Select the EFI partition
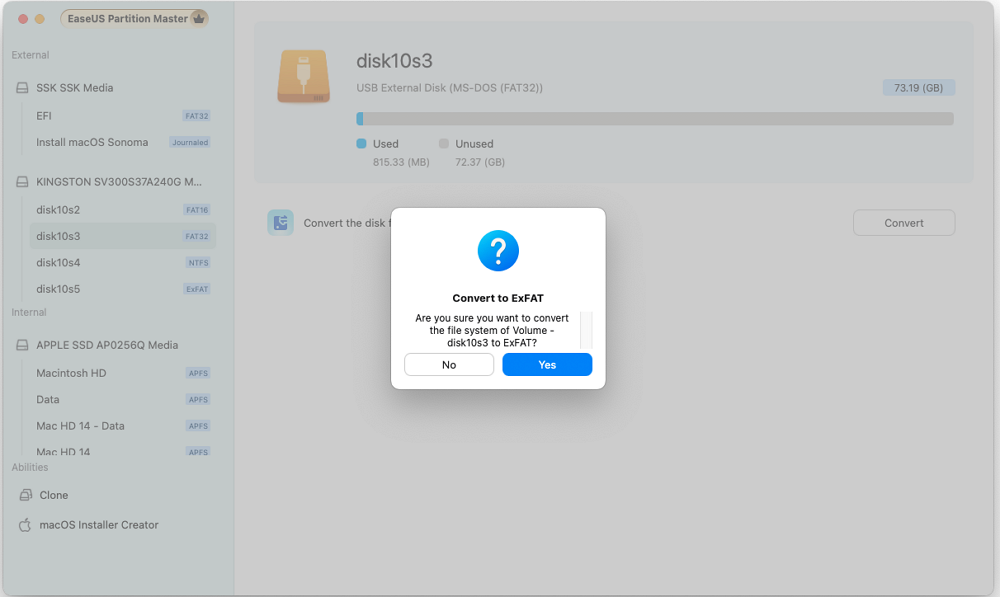 click(122, 116)
